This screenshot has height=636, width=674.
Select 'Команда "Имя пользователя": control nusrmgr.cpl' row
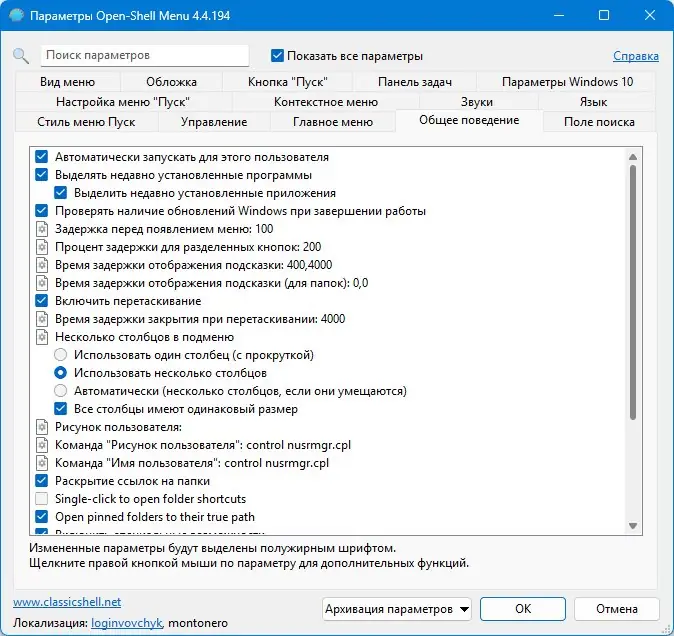192,463
